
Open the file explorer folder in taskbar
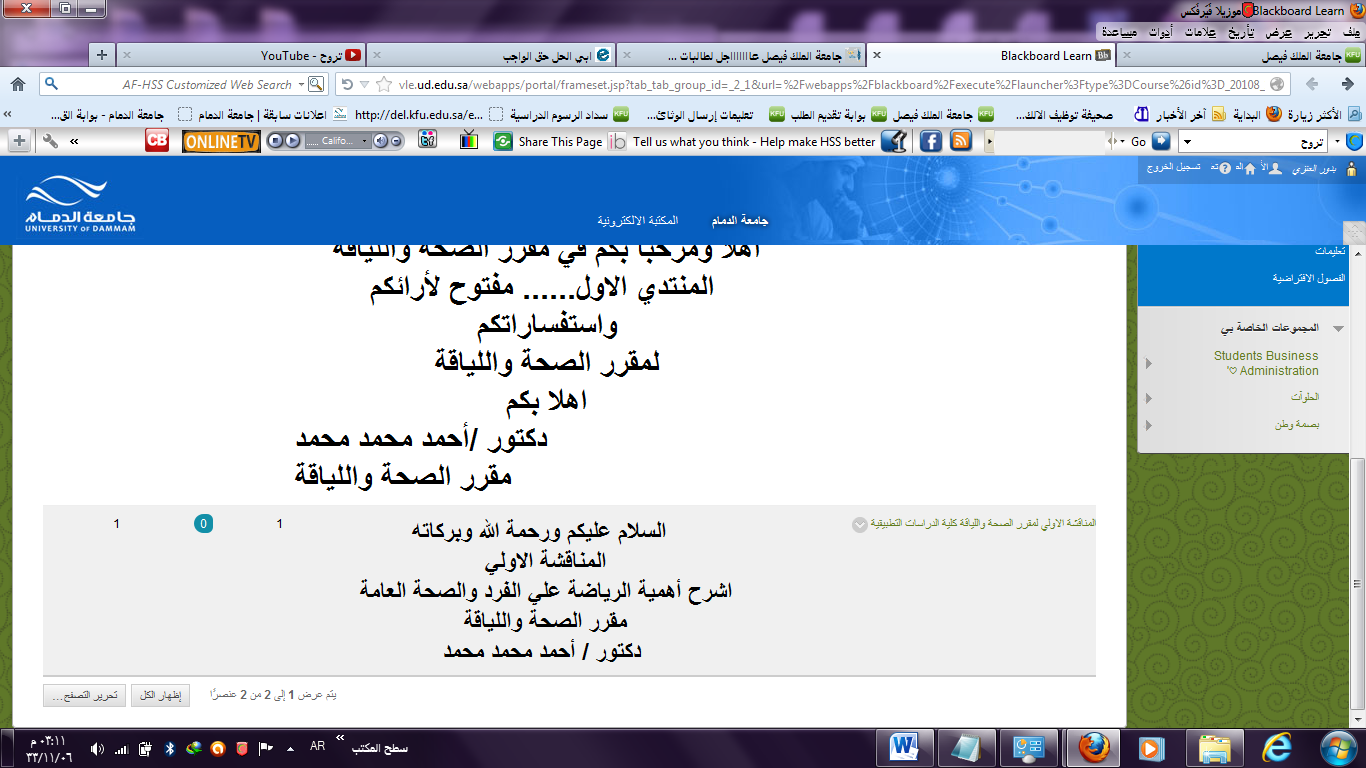(x=1215, y=747)
